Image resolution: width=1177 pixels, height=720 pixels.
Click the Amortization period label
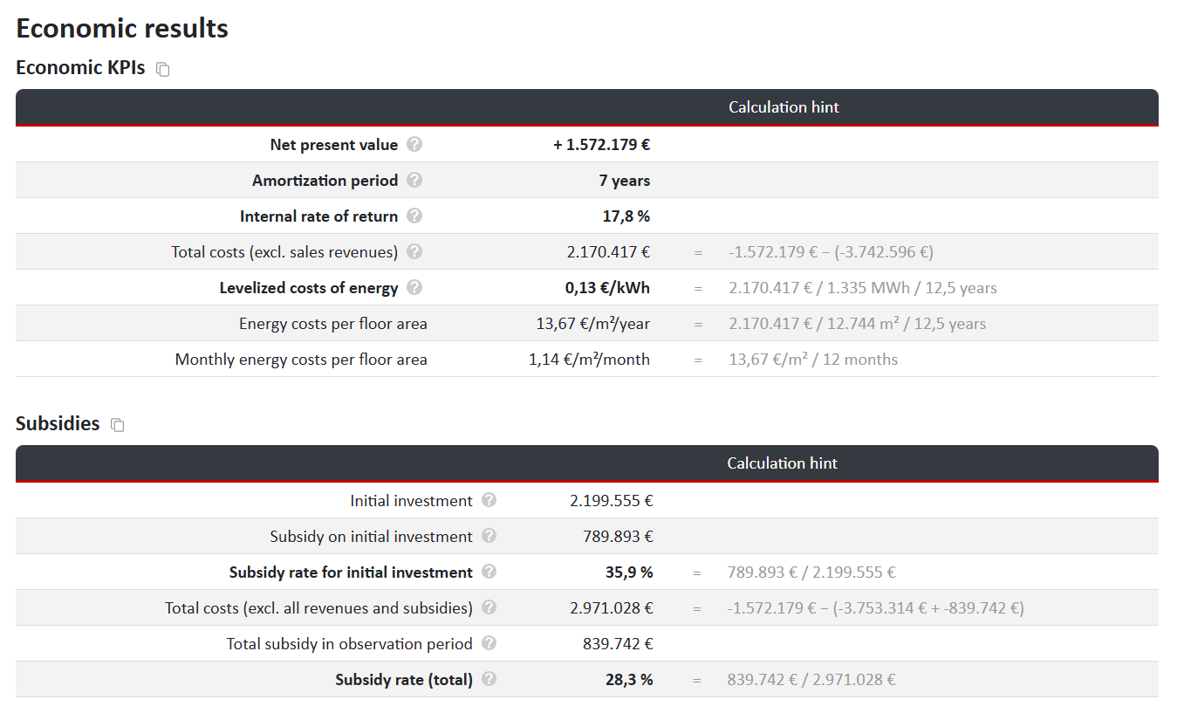coord(325,181)
